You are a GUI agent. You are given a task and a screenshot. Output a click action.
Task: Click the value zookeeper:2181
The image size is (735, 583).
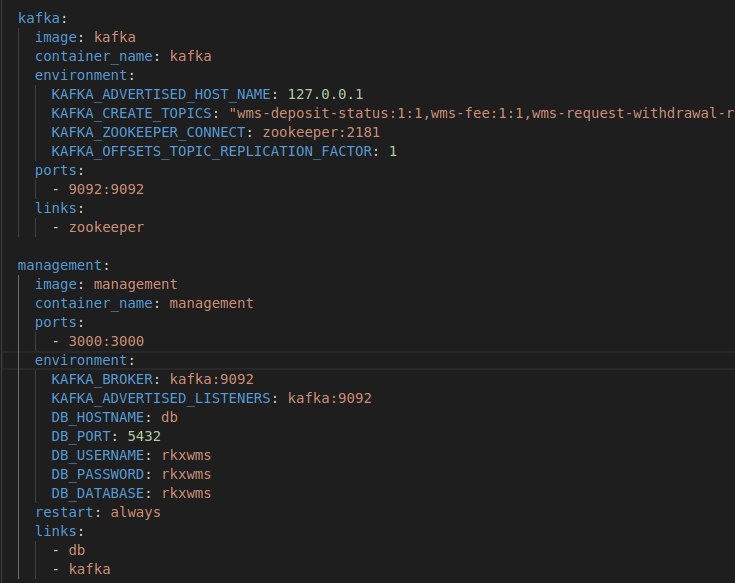[321, 132]
